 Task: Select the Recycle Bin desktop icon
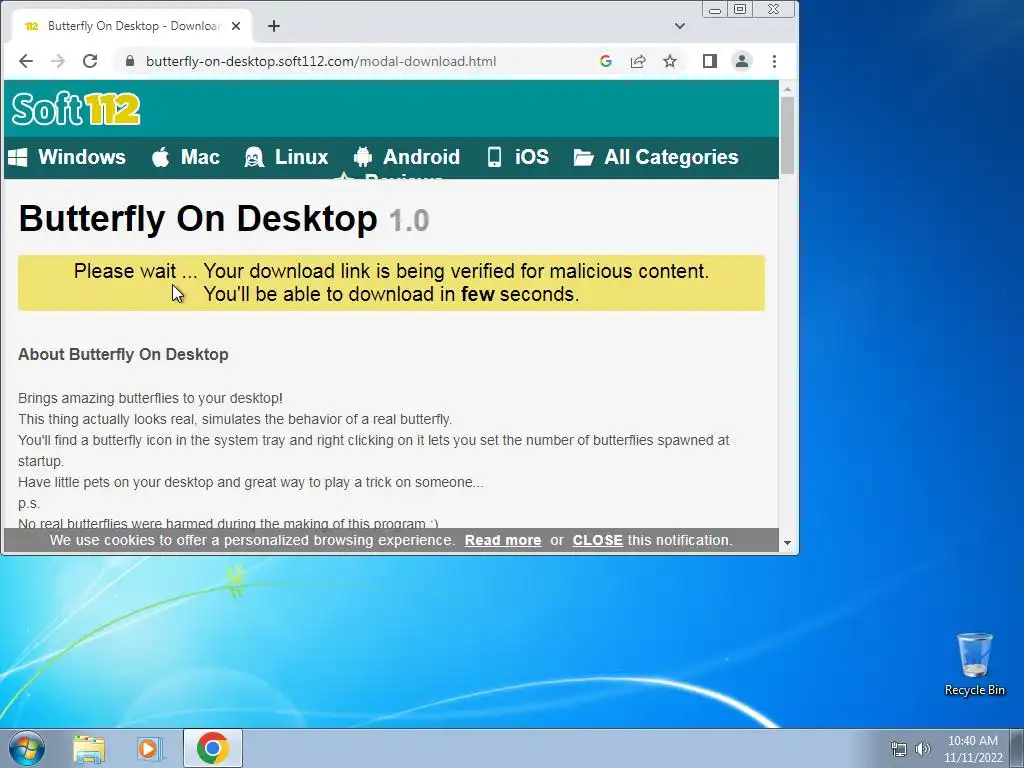974,664
